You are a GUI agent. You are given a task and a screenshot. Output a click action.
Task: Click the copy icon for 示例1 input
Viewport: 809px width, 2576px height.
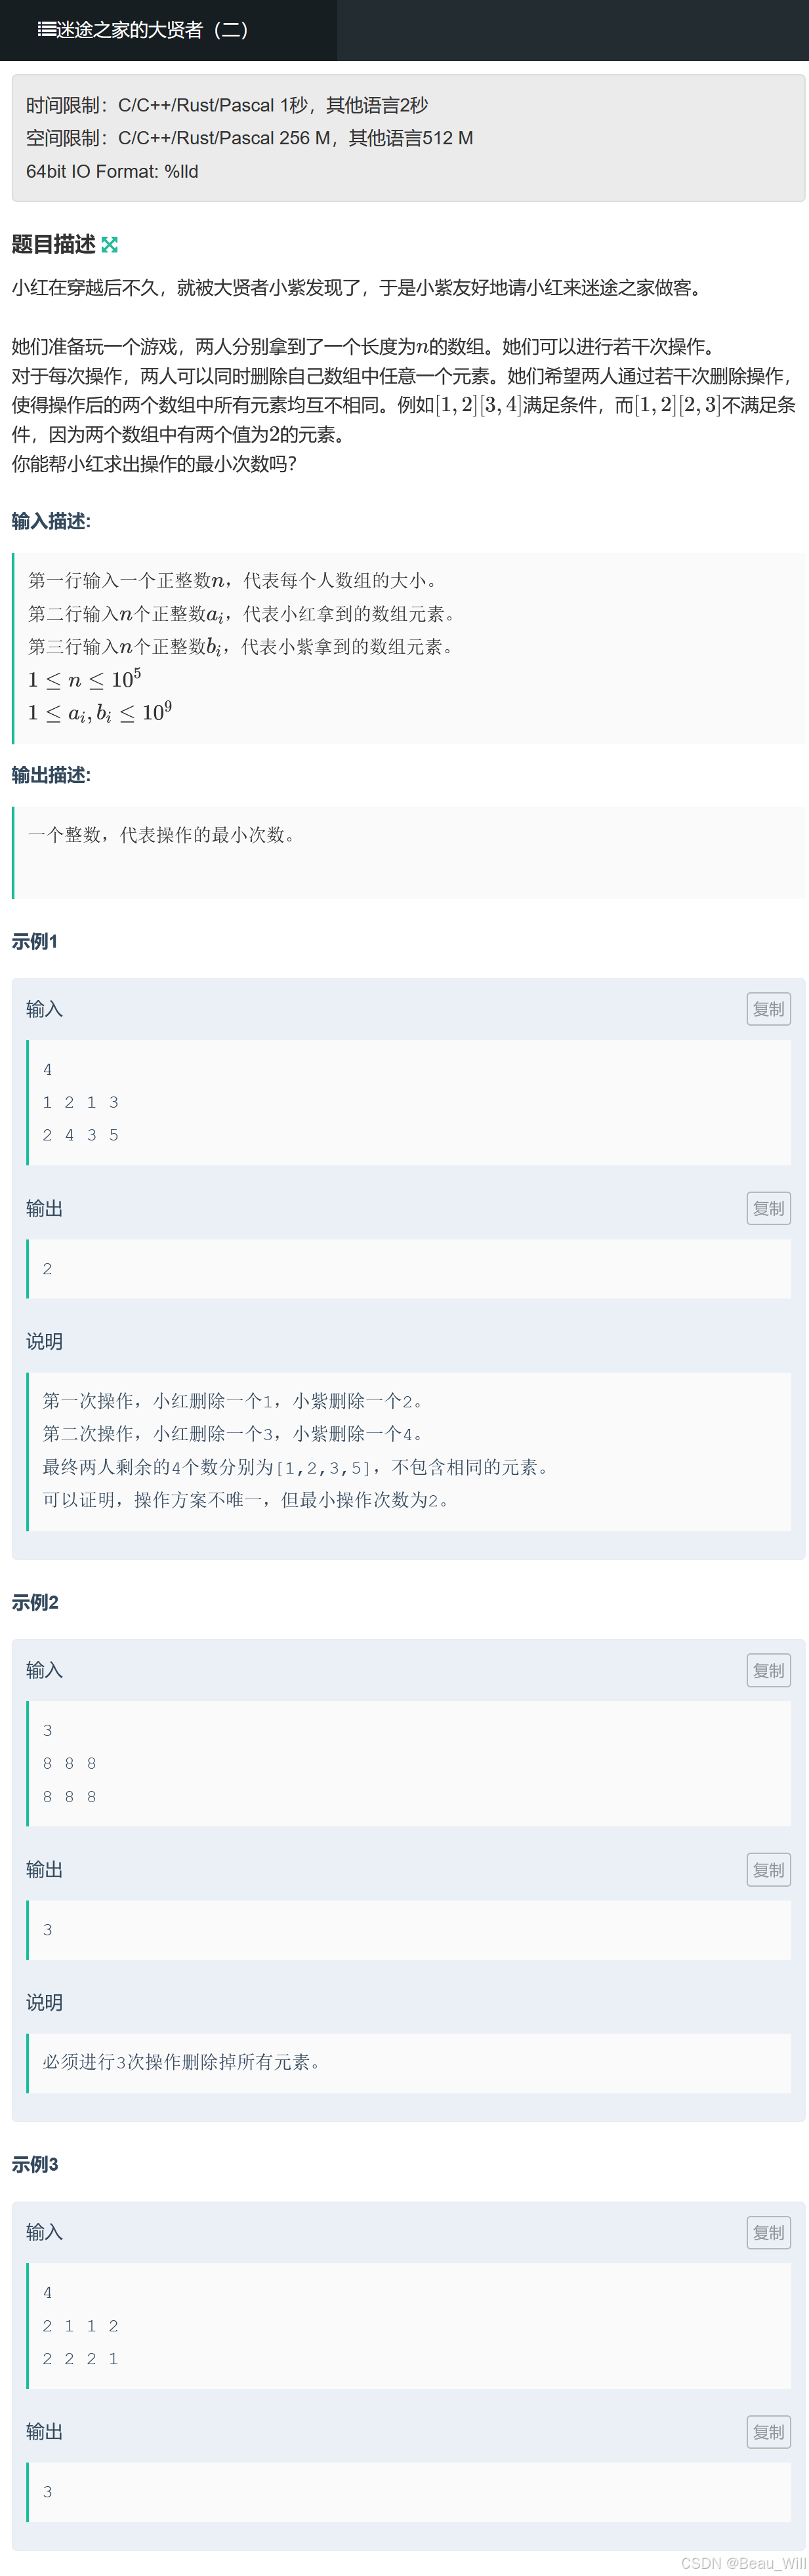tap(768, 1009)
